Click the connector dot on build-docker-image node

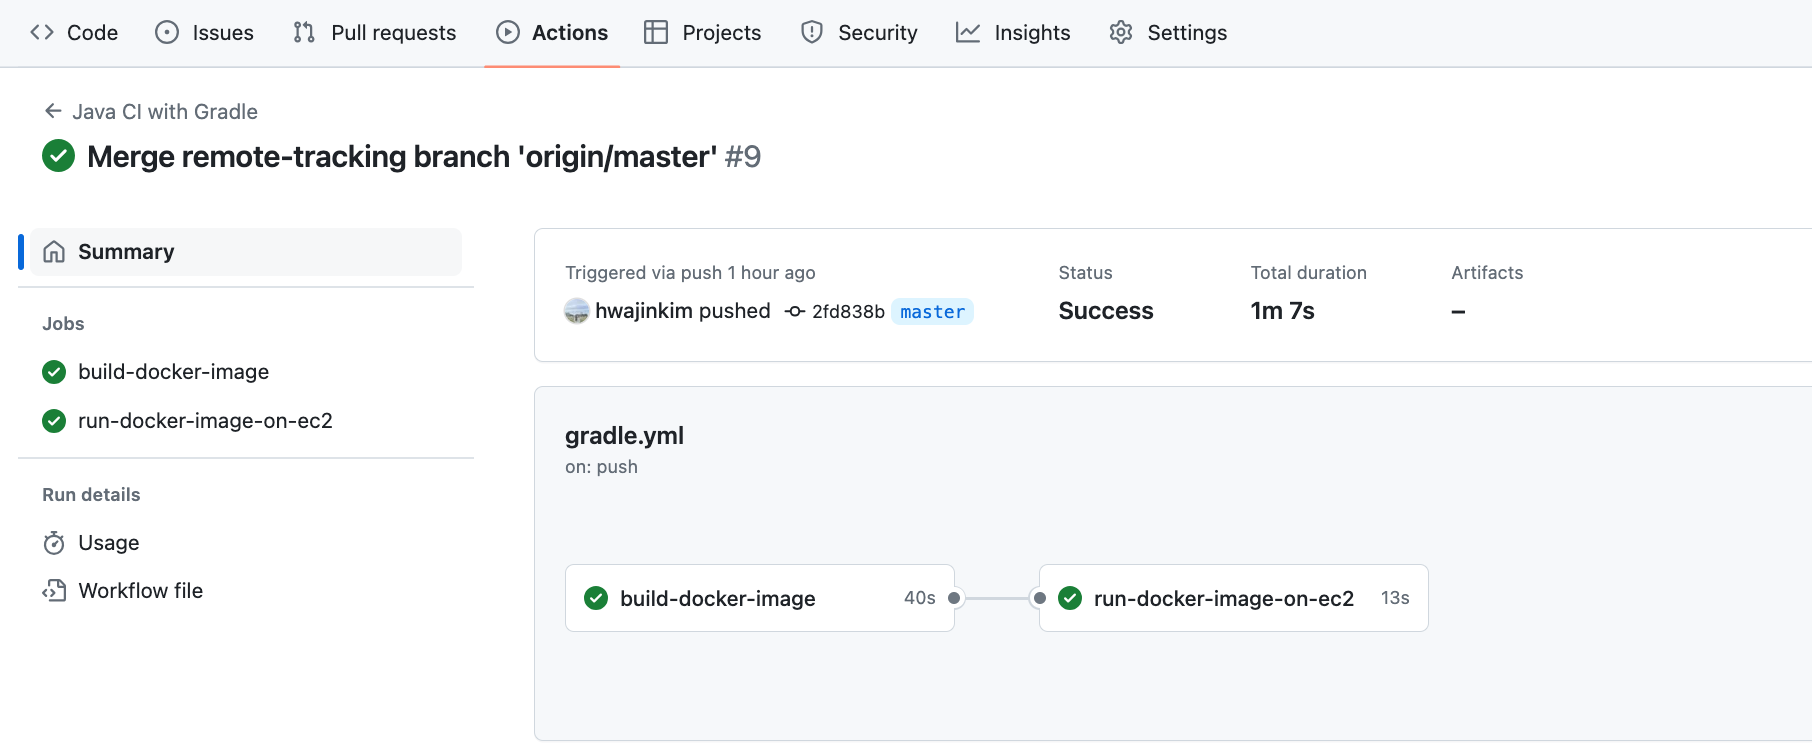(x=954, y=598)
